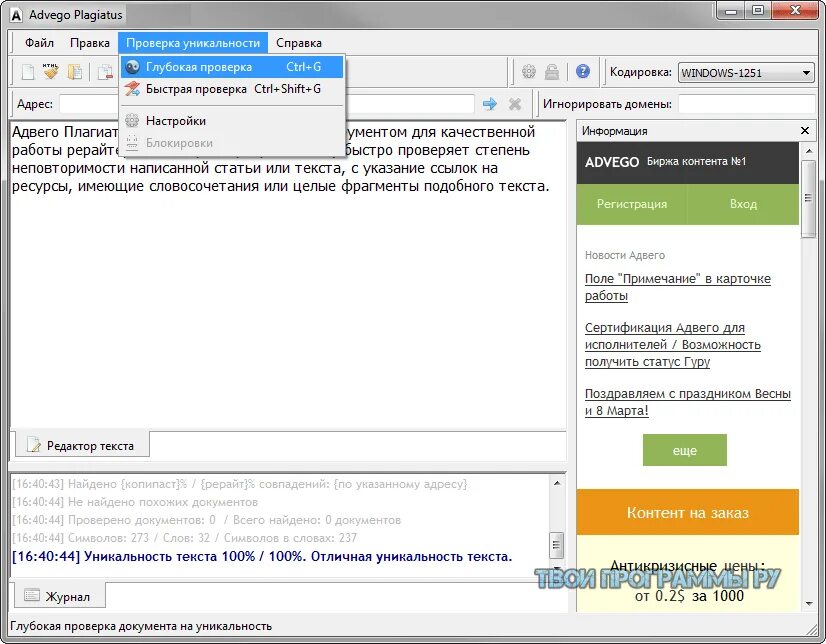Close the Информация side panel
The image size is (826, 644).
[x=804, y=131]
